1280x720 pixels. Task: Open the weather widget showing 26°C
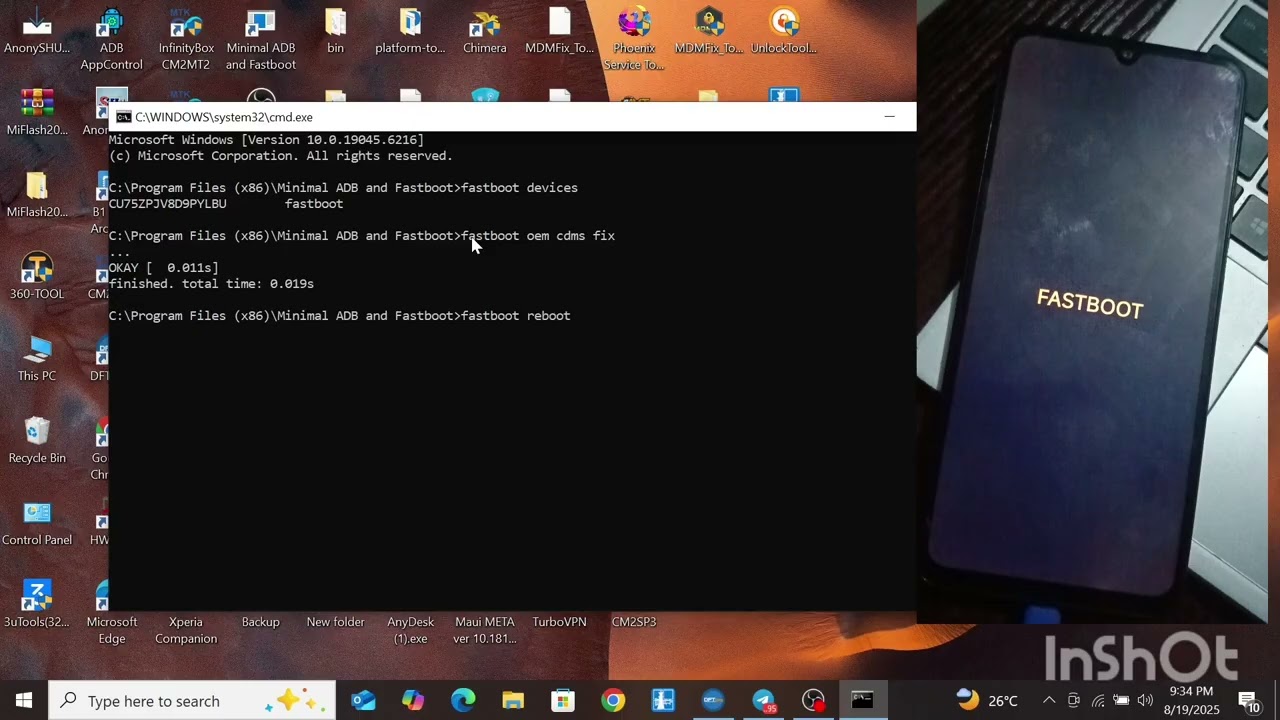(986, 700)
